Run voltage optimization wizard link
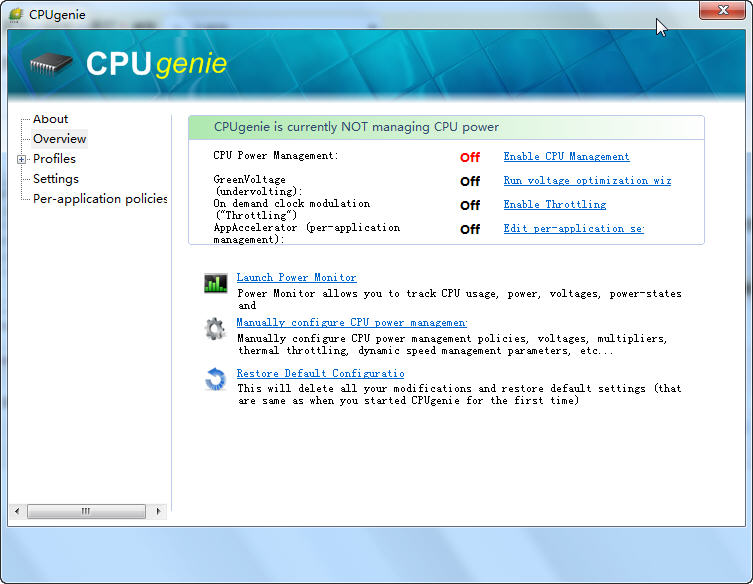 click(x=587, y=181)
